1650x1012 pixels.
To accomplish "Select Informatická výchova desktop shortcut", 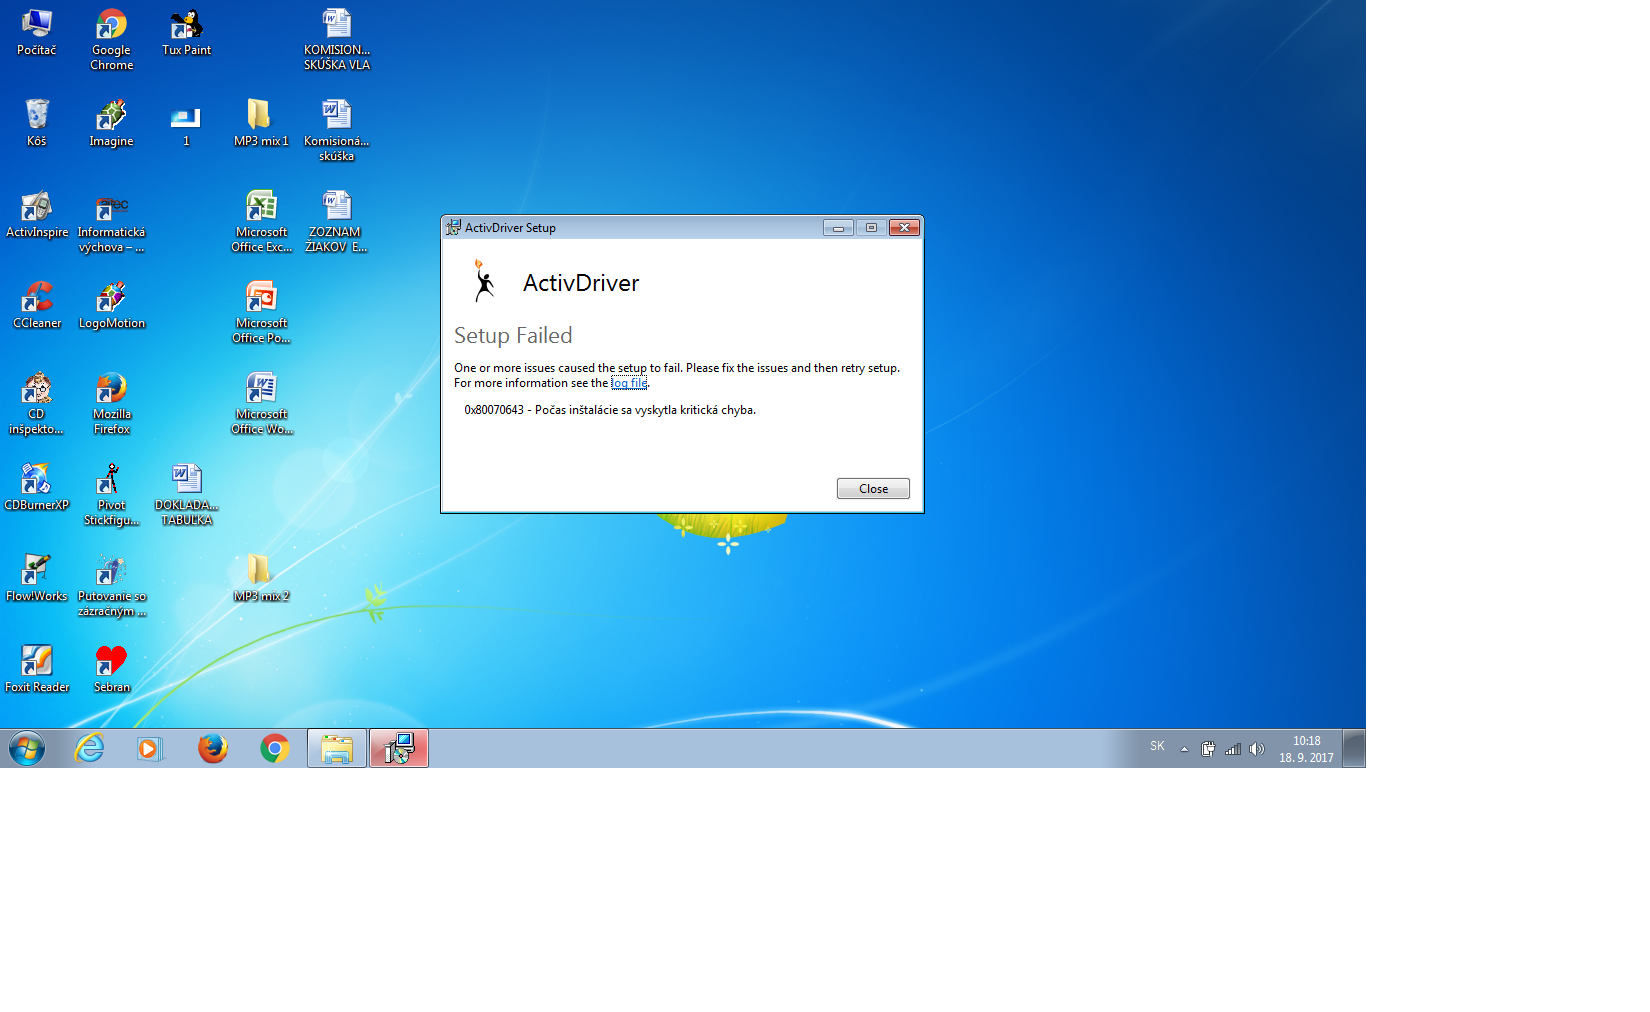I will pos(112,221).
